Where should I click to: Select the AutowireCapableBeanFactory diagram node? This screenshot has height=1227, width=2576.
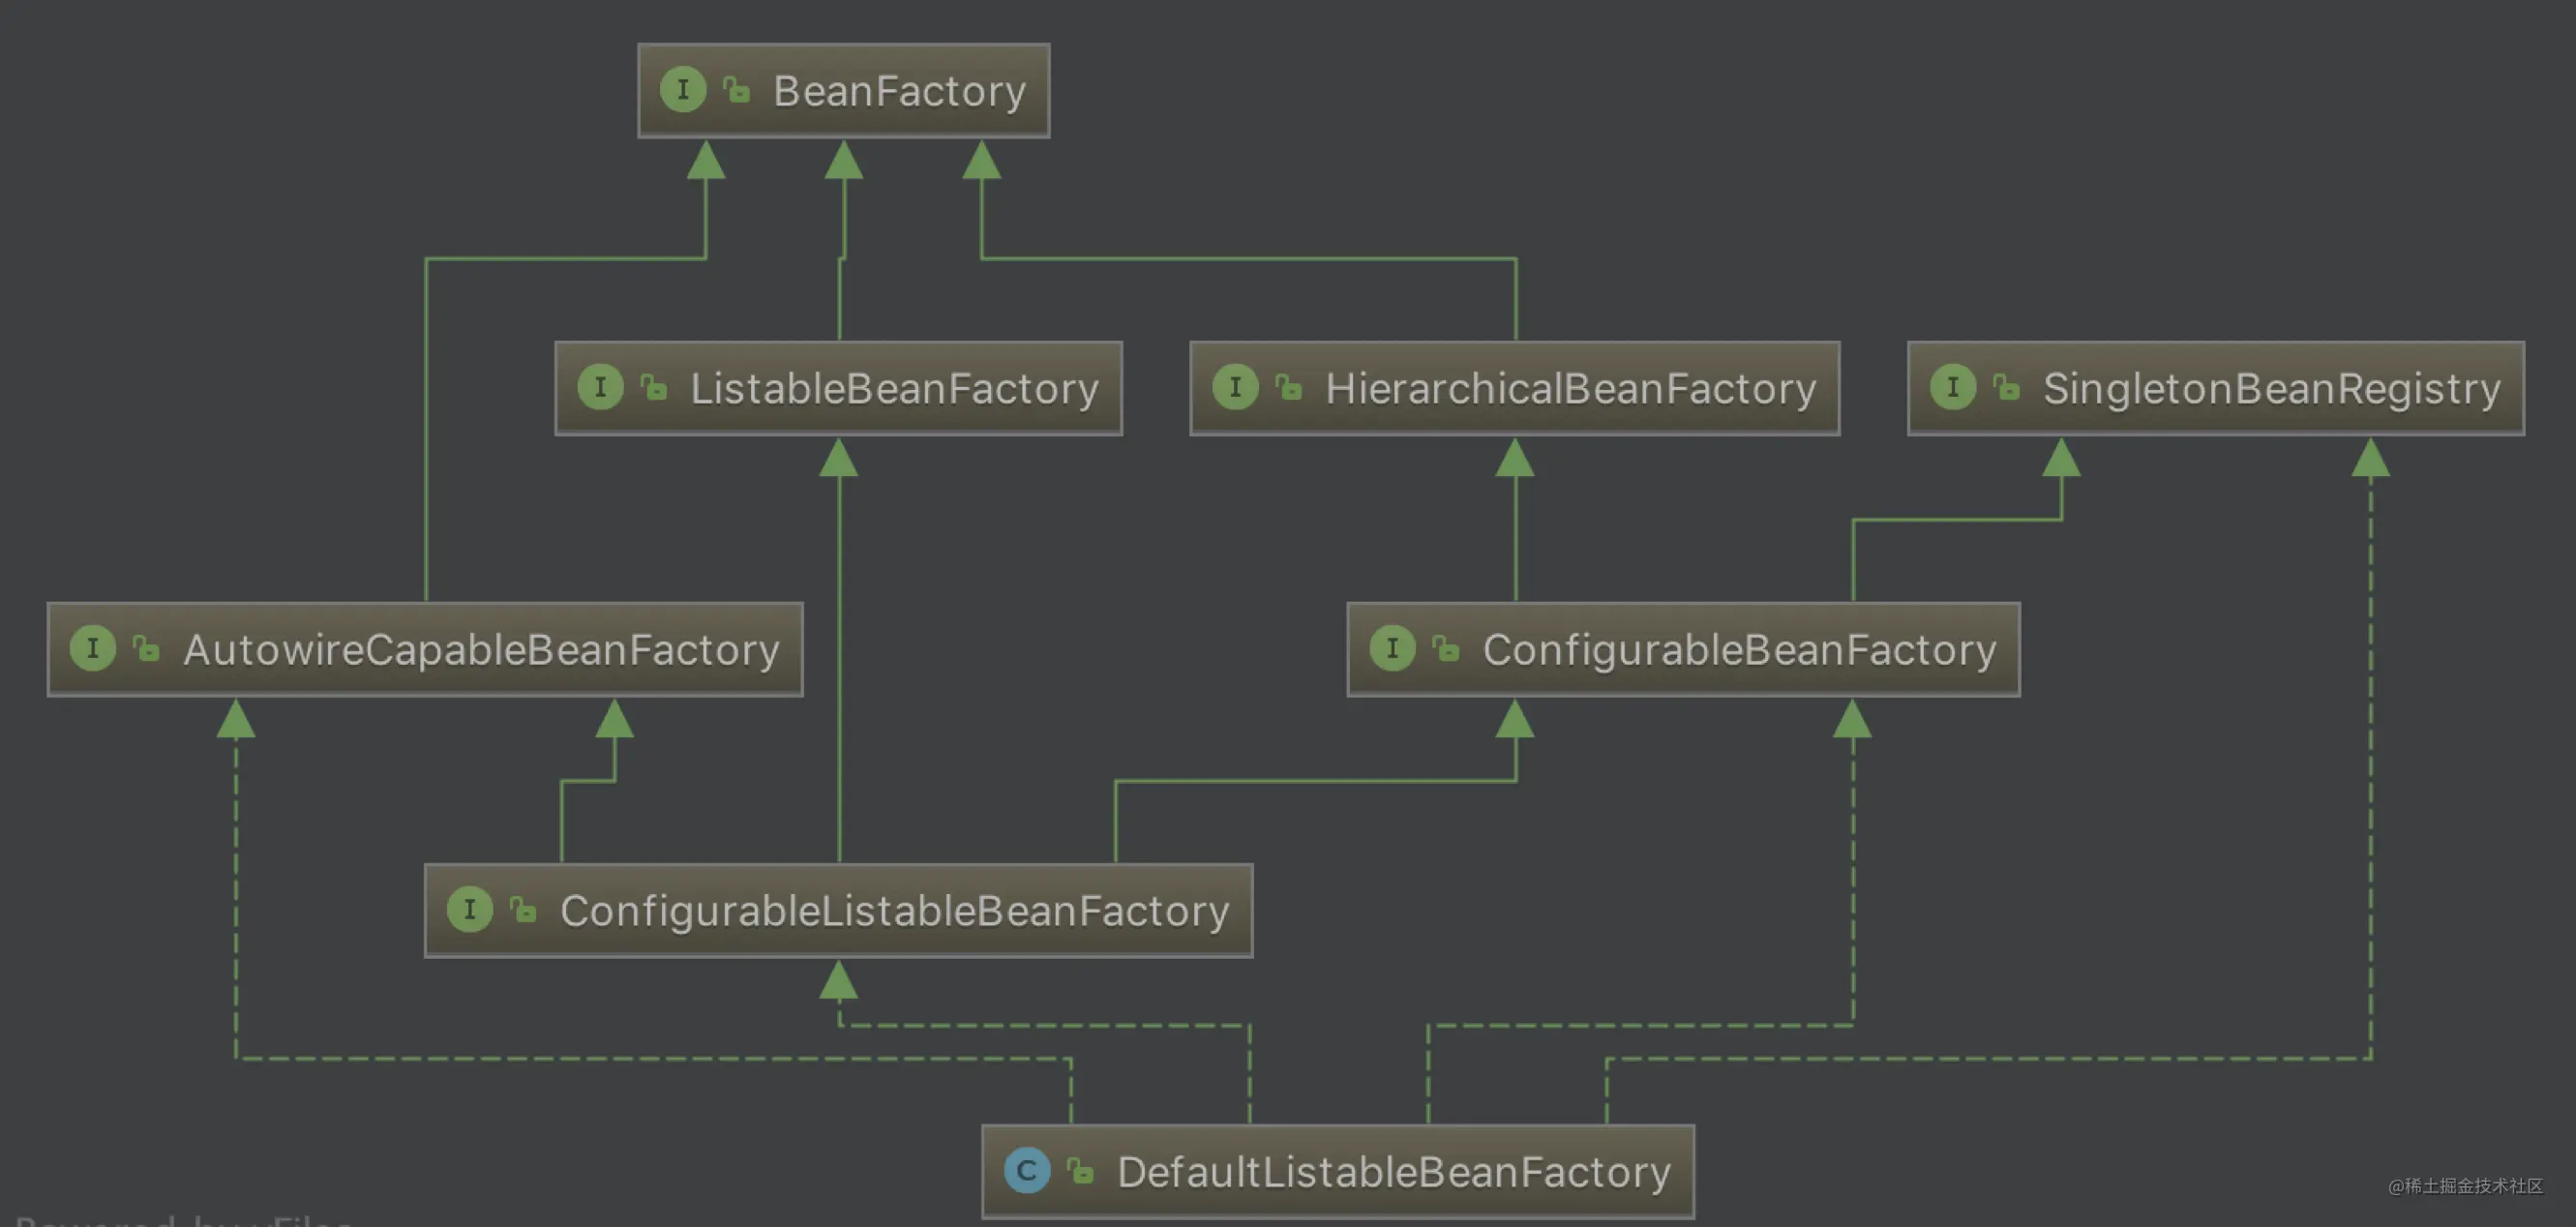pos(481,650)
